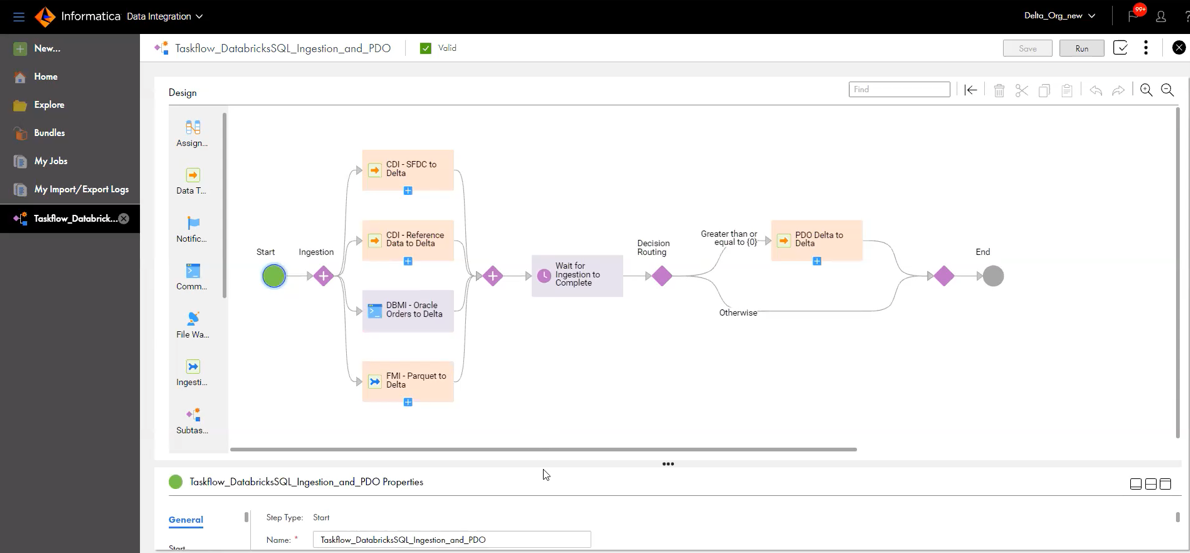Open the Delta_Org_new organization dropdown
Image resolution: width=1190 pixels, height=553 pixels.
pyautogui.click(x=1059, y=16)
